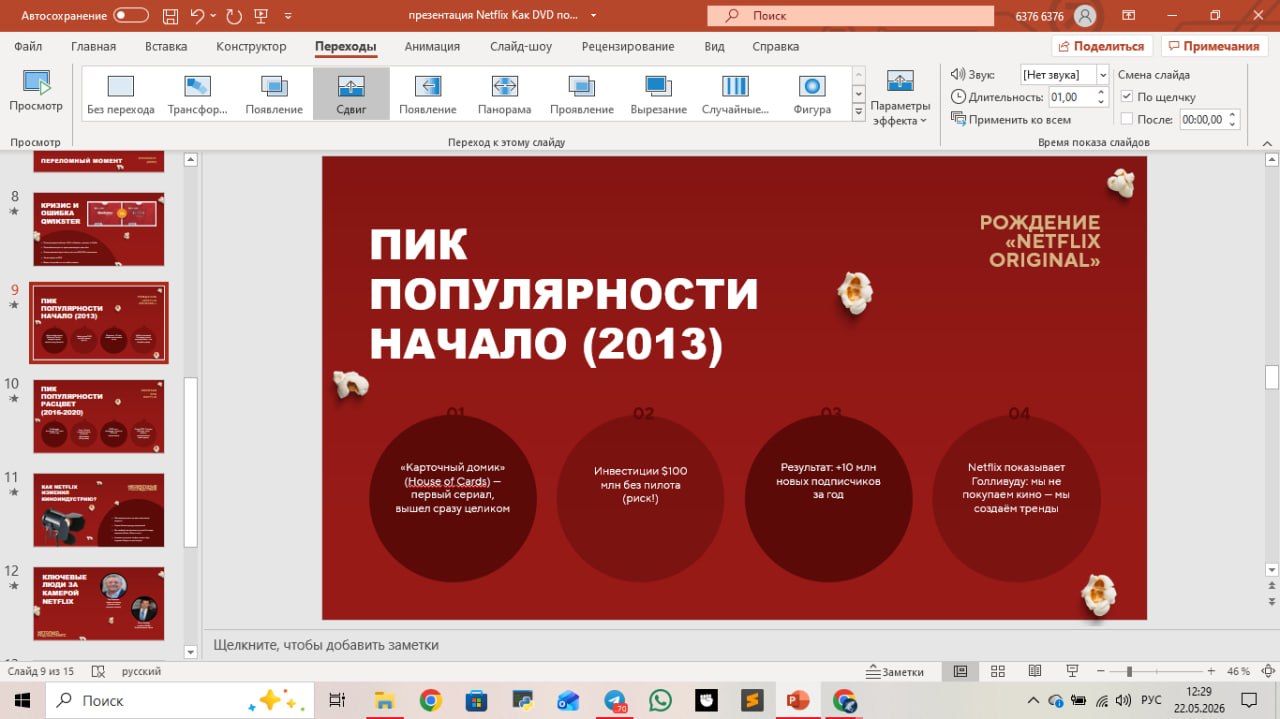Expand Параметры эффекта options
The image size is (1280, 719).
pyautogui.click(x=900, y=98)
